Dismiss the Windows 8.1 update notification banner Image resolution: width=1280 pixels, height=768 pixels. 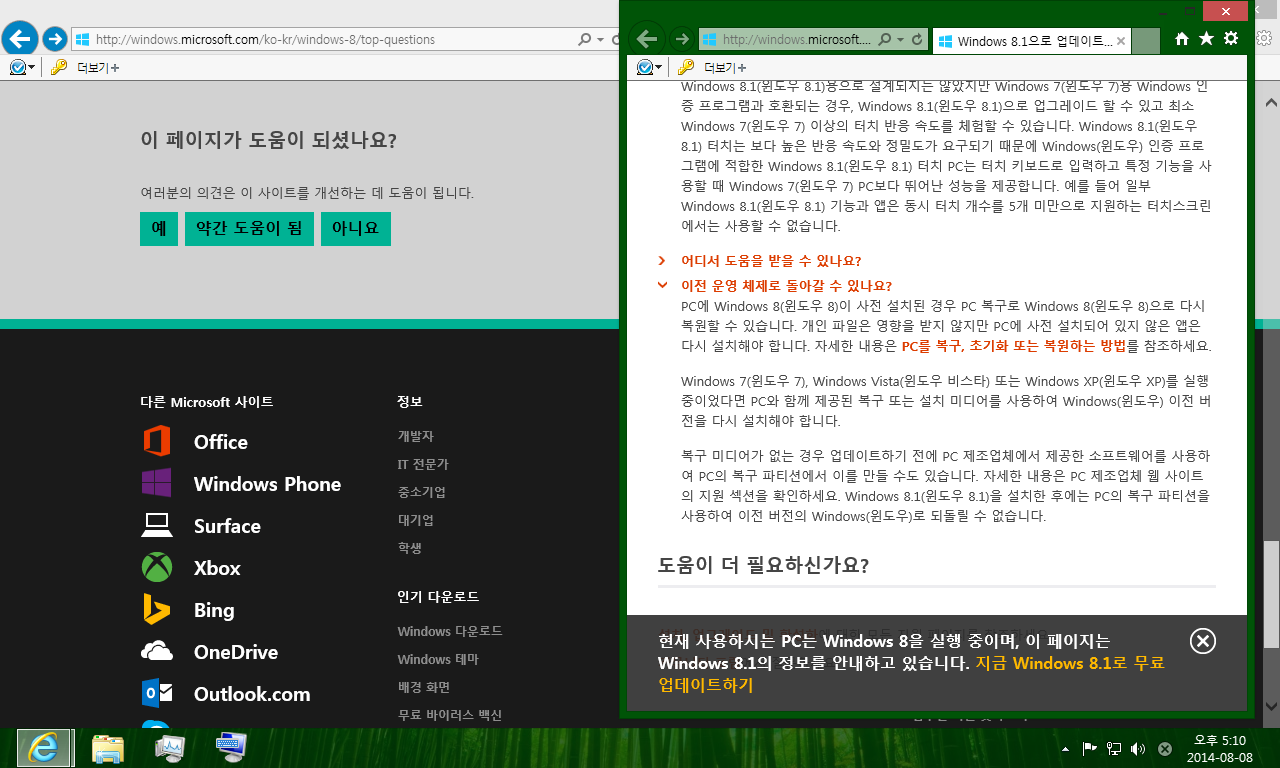click(1203, 641)
